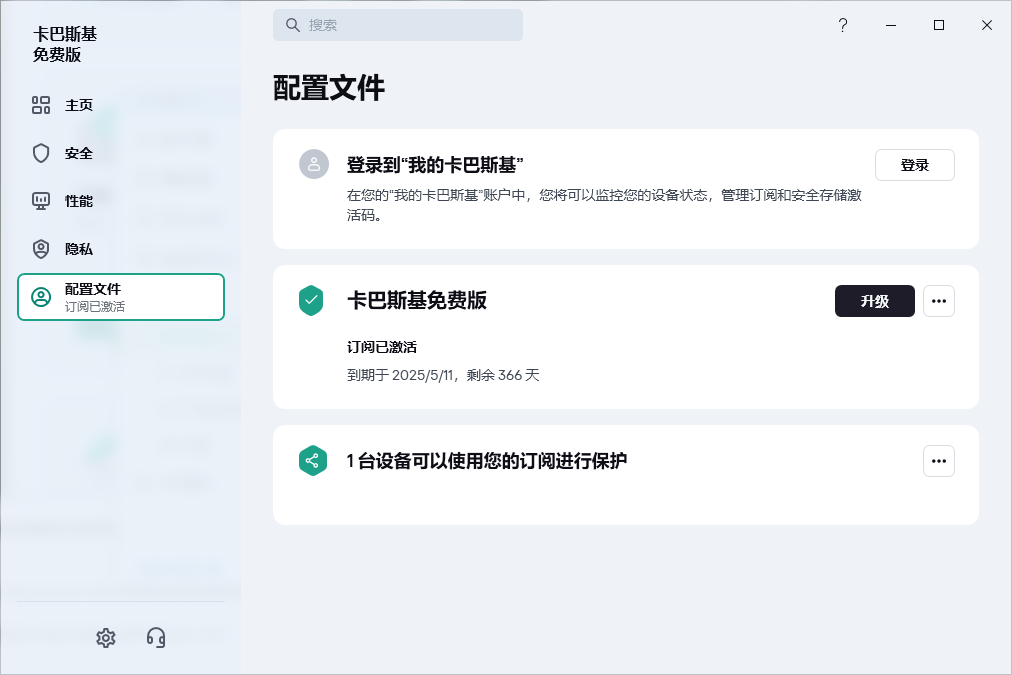
Task: Select the 性能 monitor icon
Action: click(41, 200)
